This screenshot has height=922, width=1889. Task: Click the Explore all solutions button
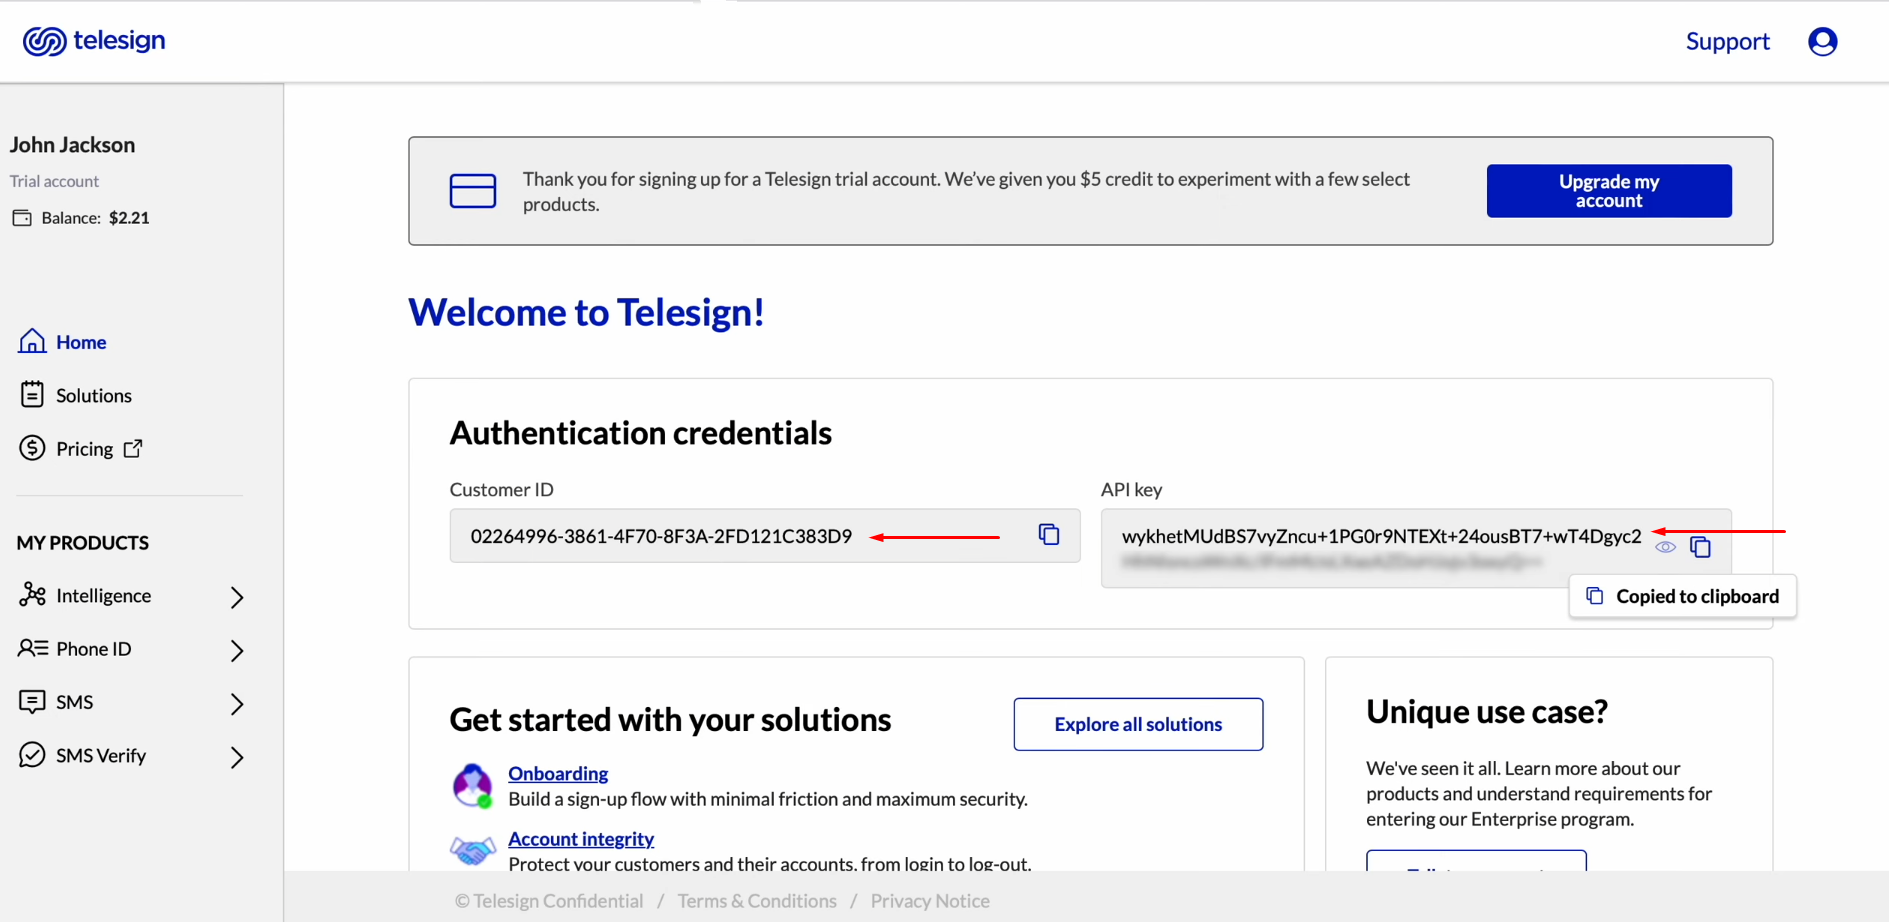1137,724
